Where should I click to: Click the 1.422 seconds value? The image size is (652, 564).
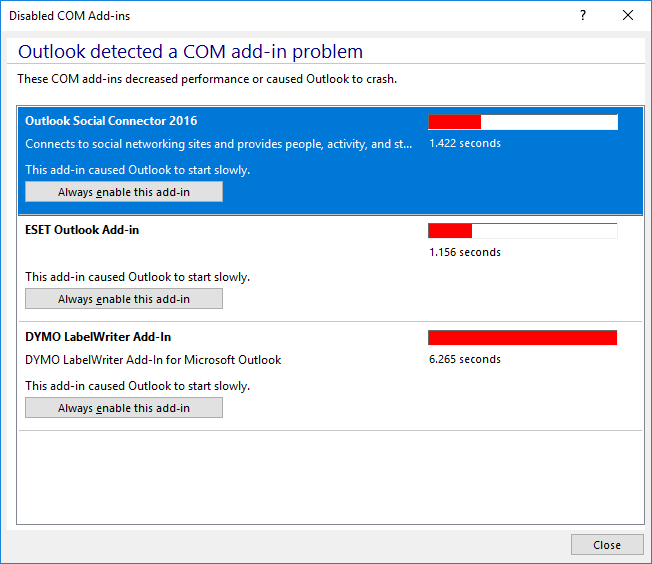click(x=465, y=143)
